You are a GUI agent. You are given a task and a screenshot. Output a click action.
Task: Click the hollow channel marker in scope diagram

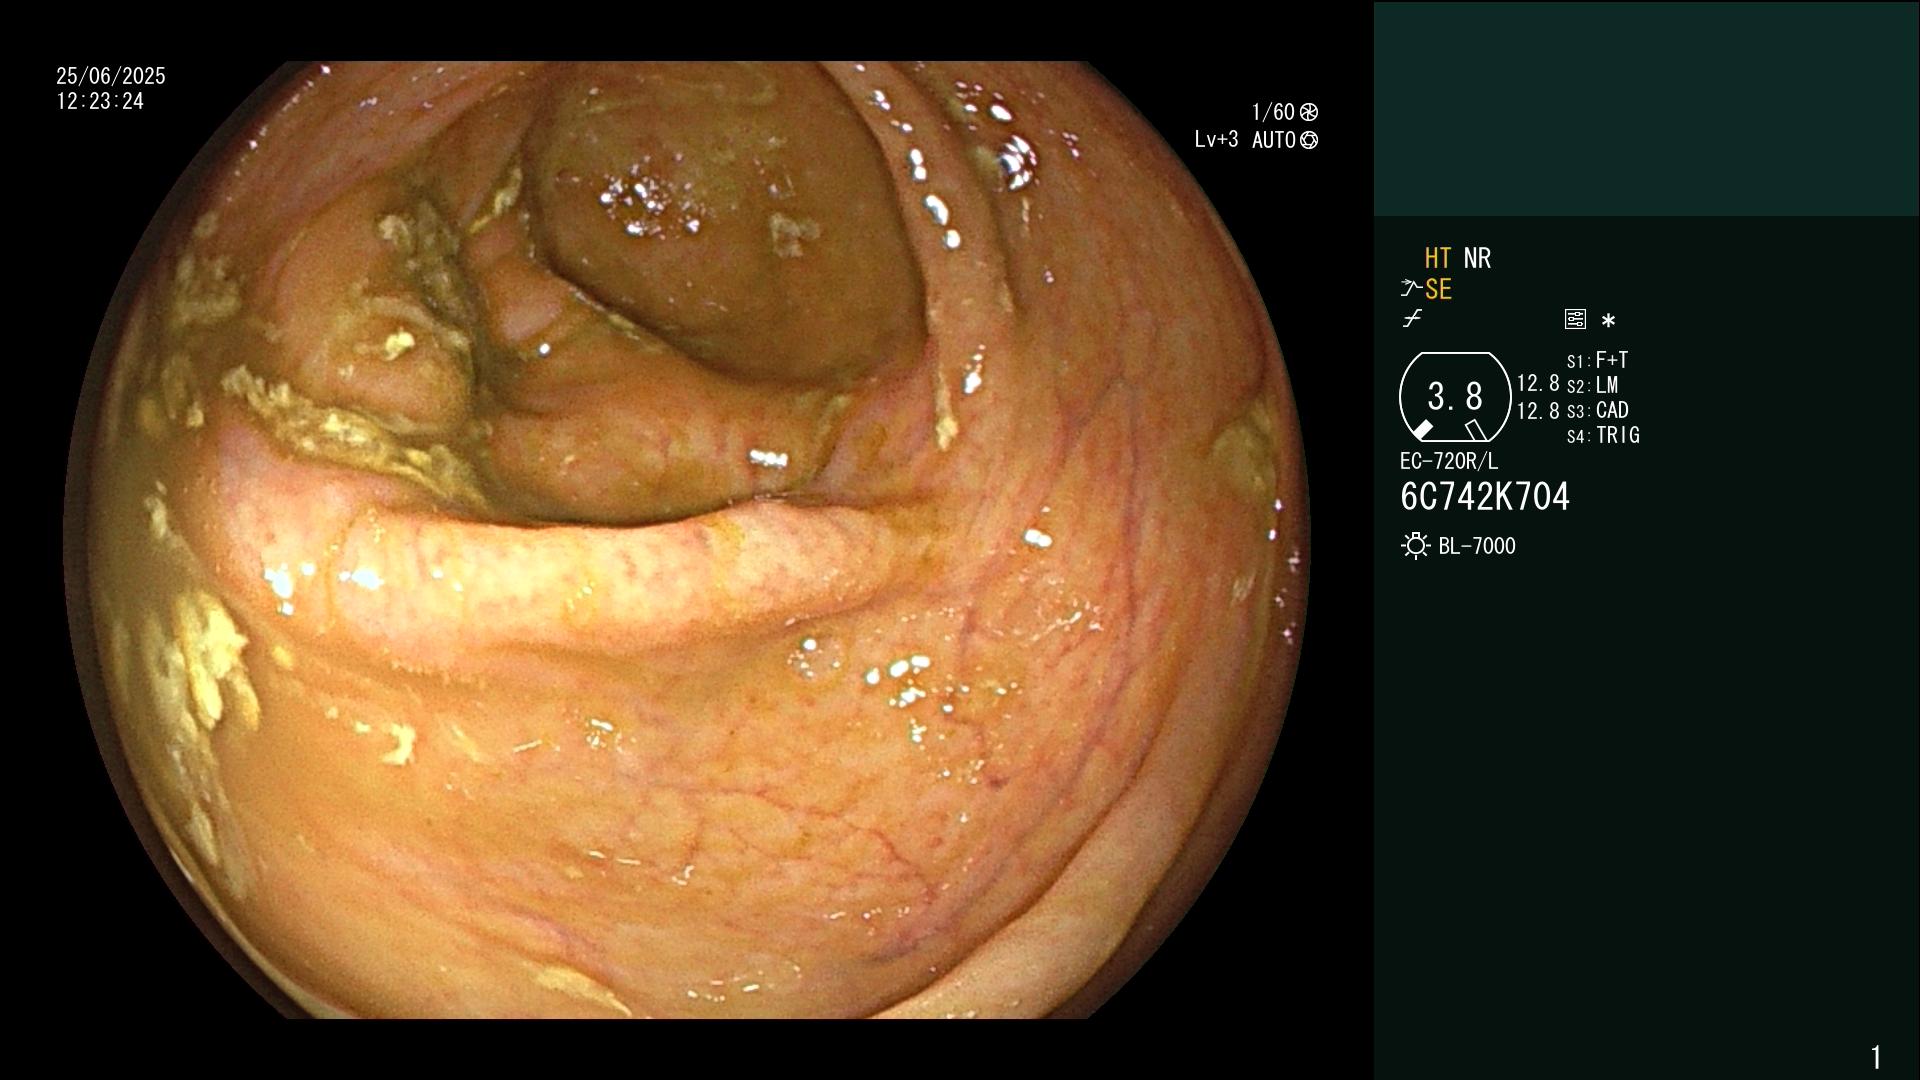click(1476, 430)
